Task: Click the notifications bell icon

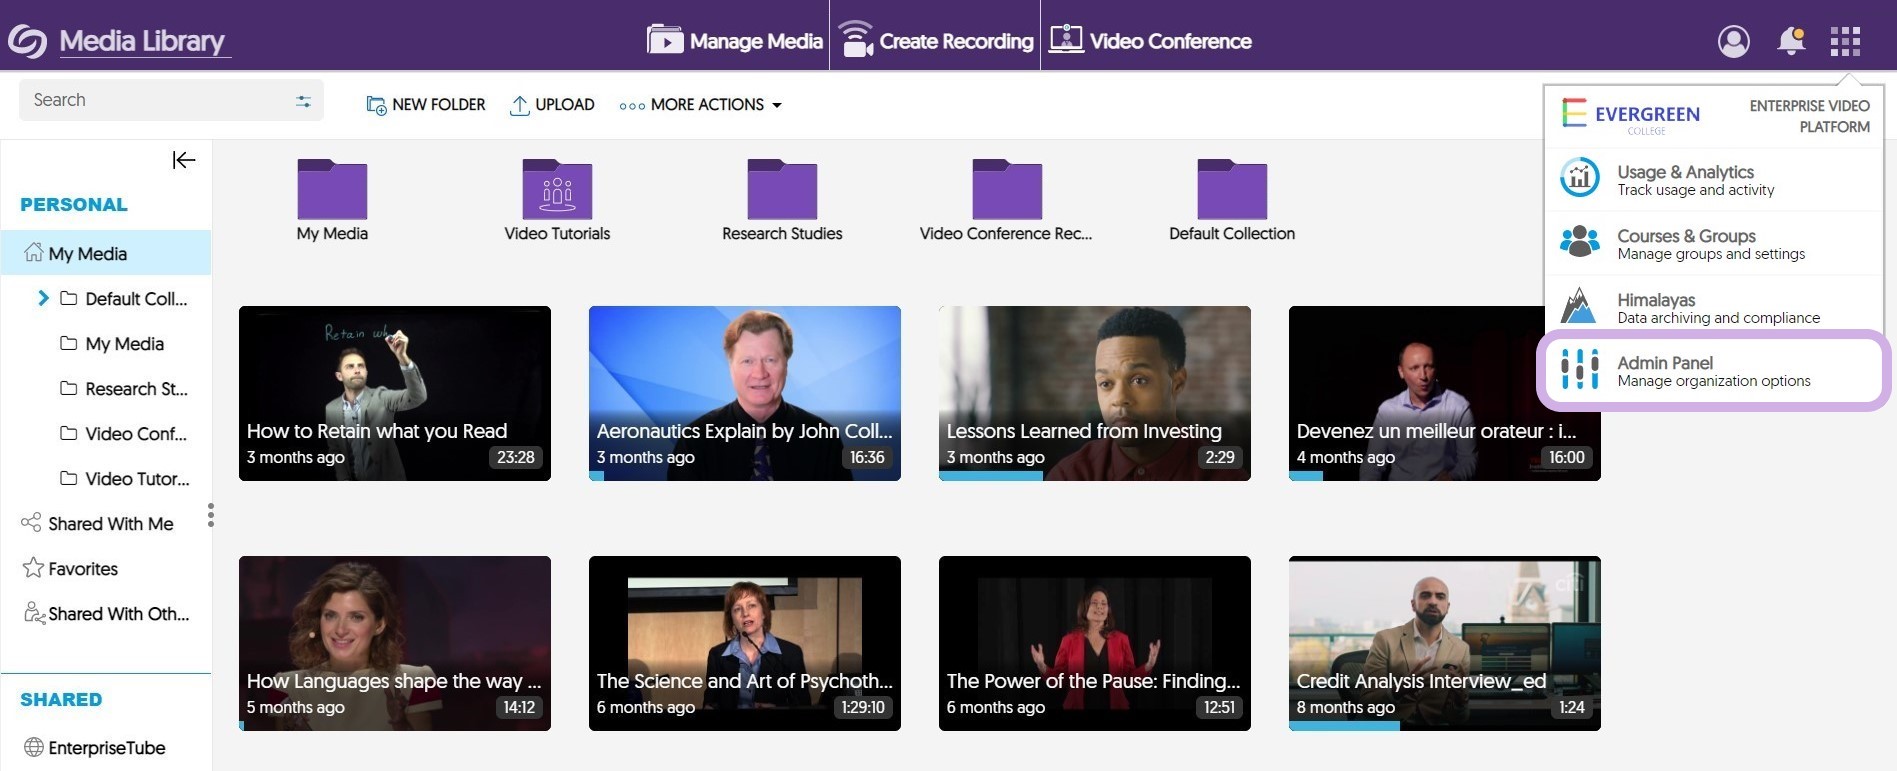Action: coord(1790,41)
